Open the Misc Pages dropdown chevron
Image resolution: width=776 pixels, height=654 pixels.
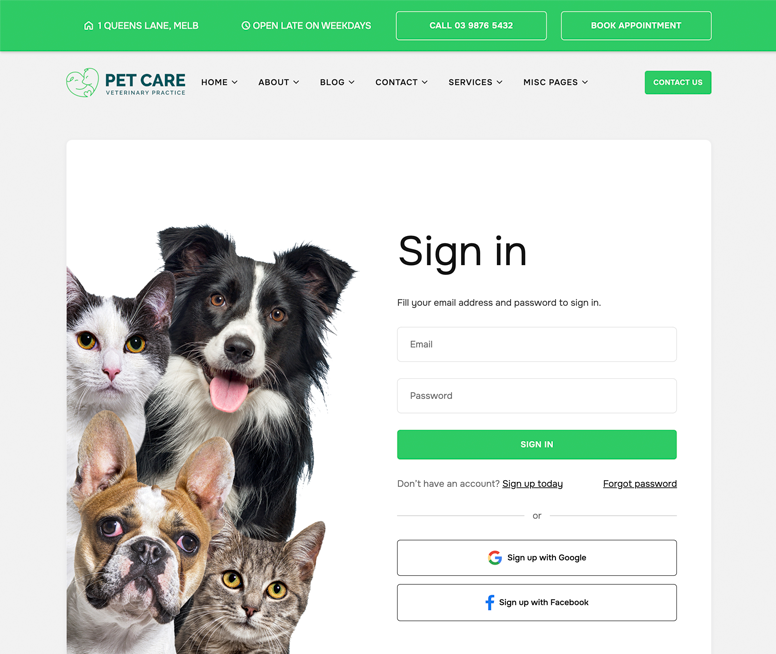[585, 82]
